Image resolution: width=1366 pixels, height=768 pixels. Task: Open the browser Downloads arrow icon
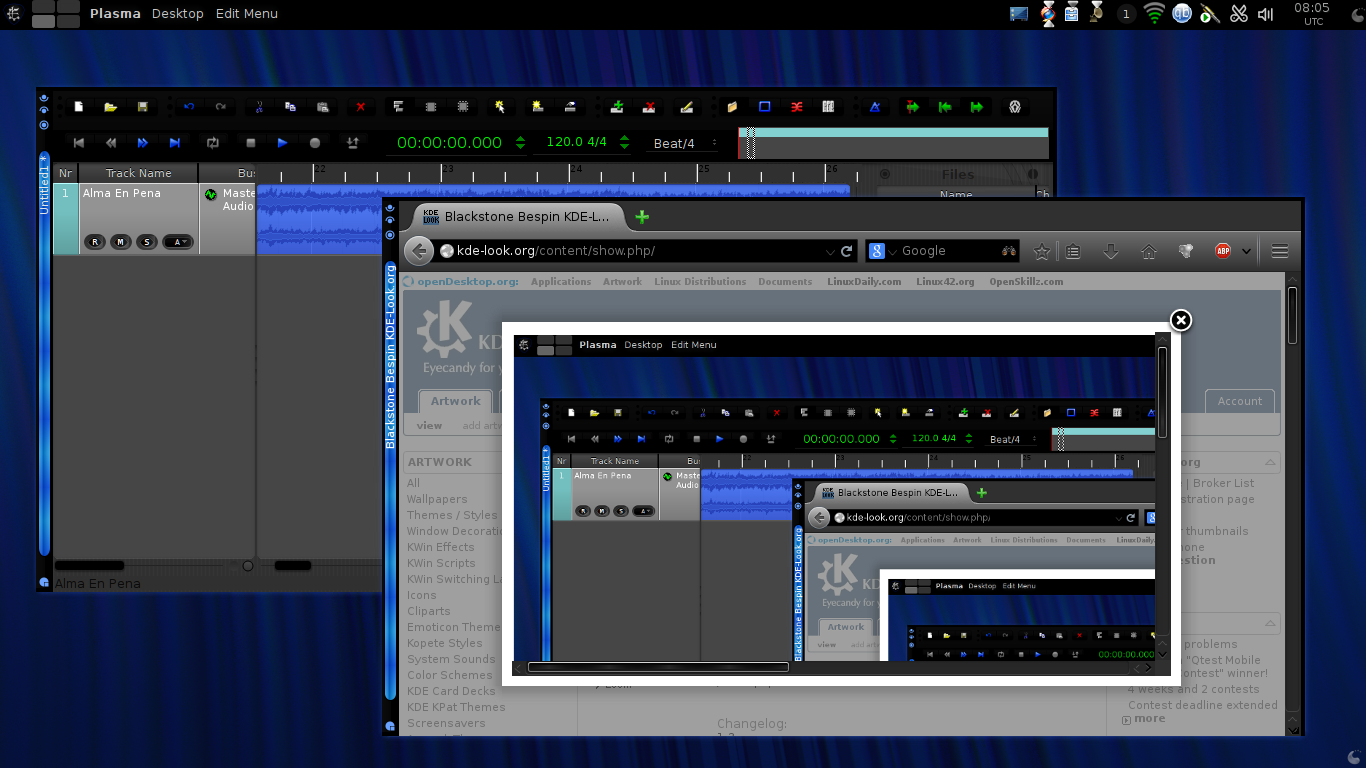(1110, 251)
